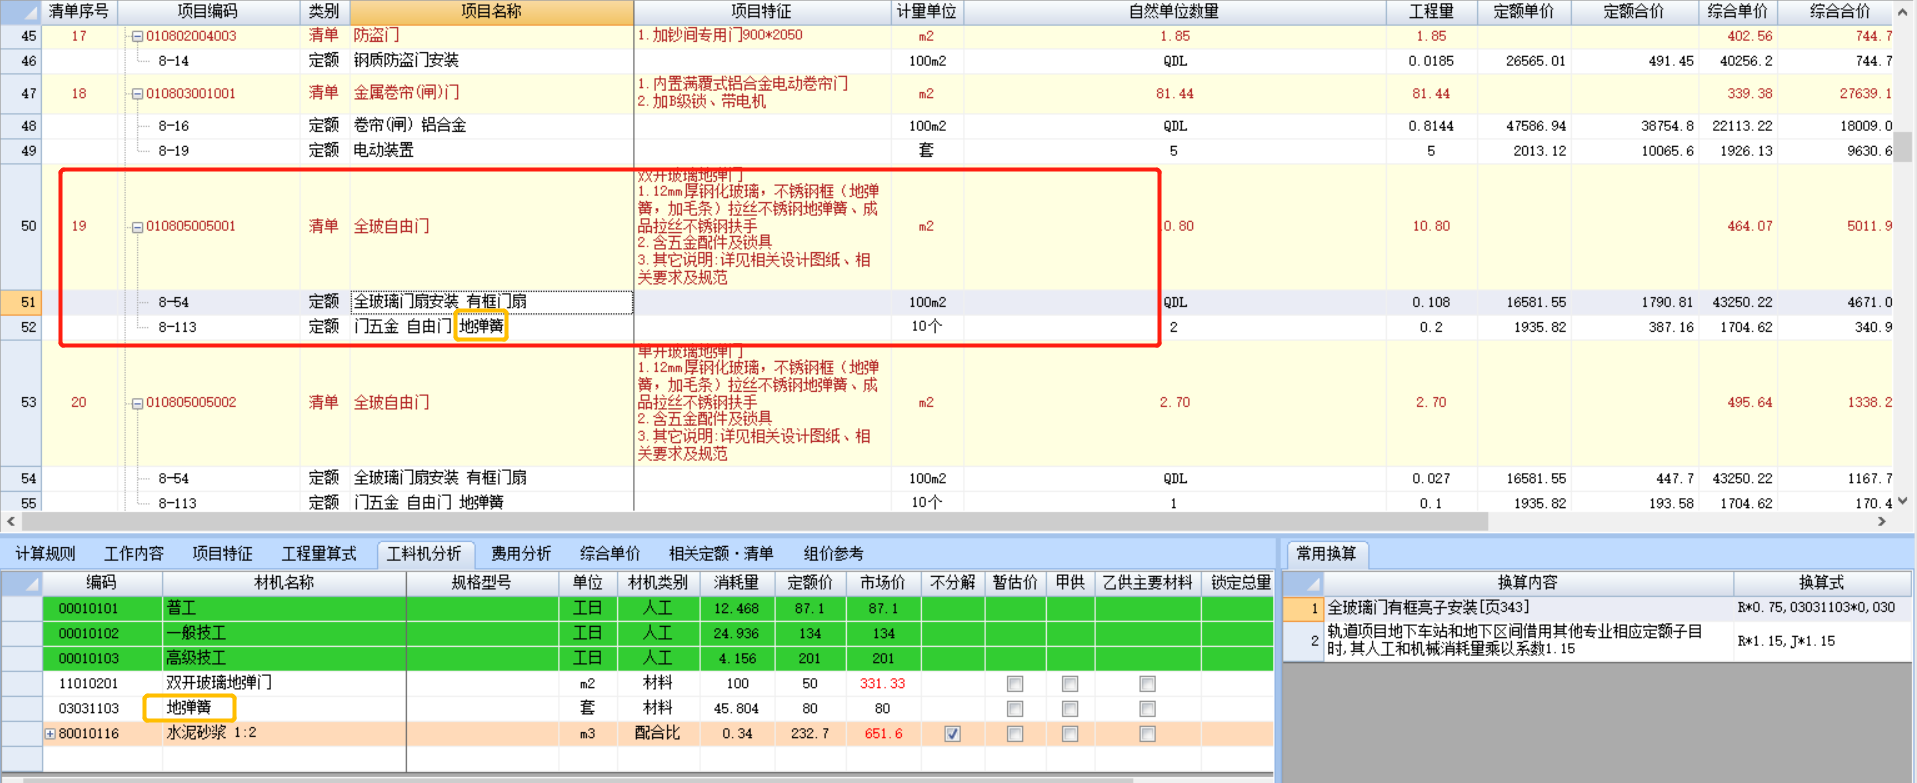This screenshot has height=783, width=1917.
Task: Select the 钢质防盗门安装 quota row
Action: pyautogui.click(x=406, y=61)
